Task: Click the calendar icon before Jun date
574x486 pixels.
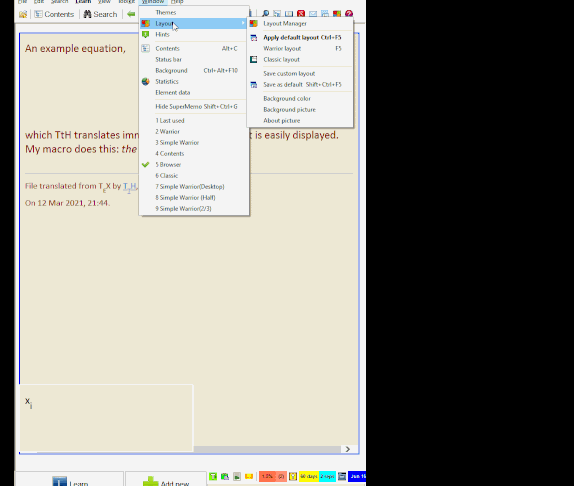Action: click(342, 476)
